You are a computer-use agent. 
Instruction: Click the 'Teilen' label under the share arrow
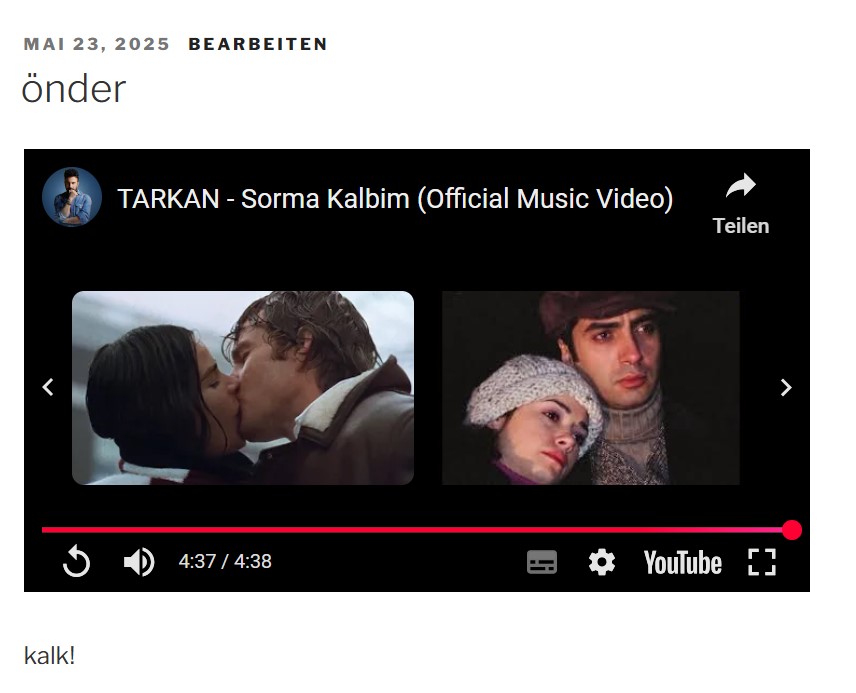[741, 226]
